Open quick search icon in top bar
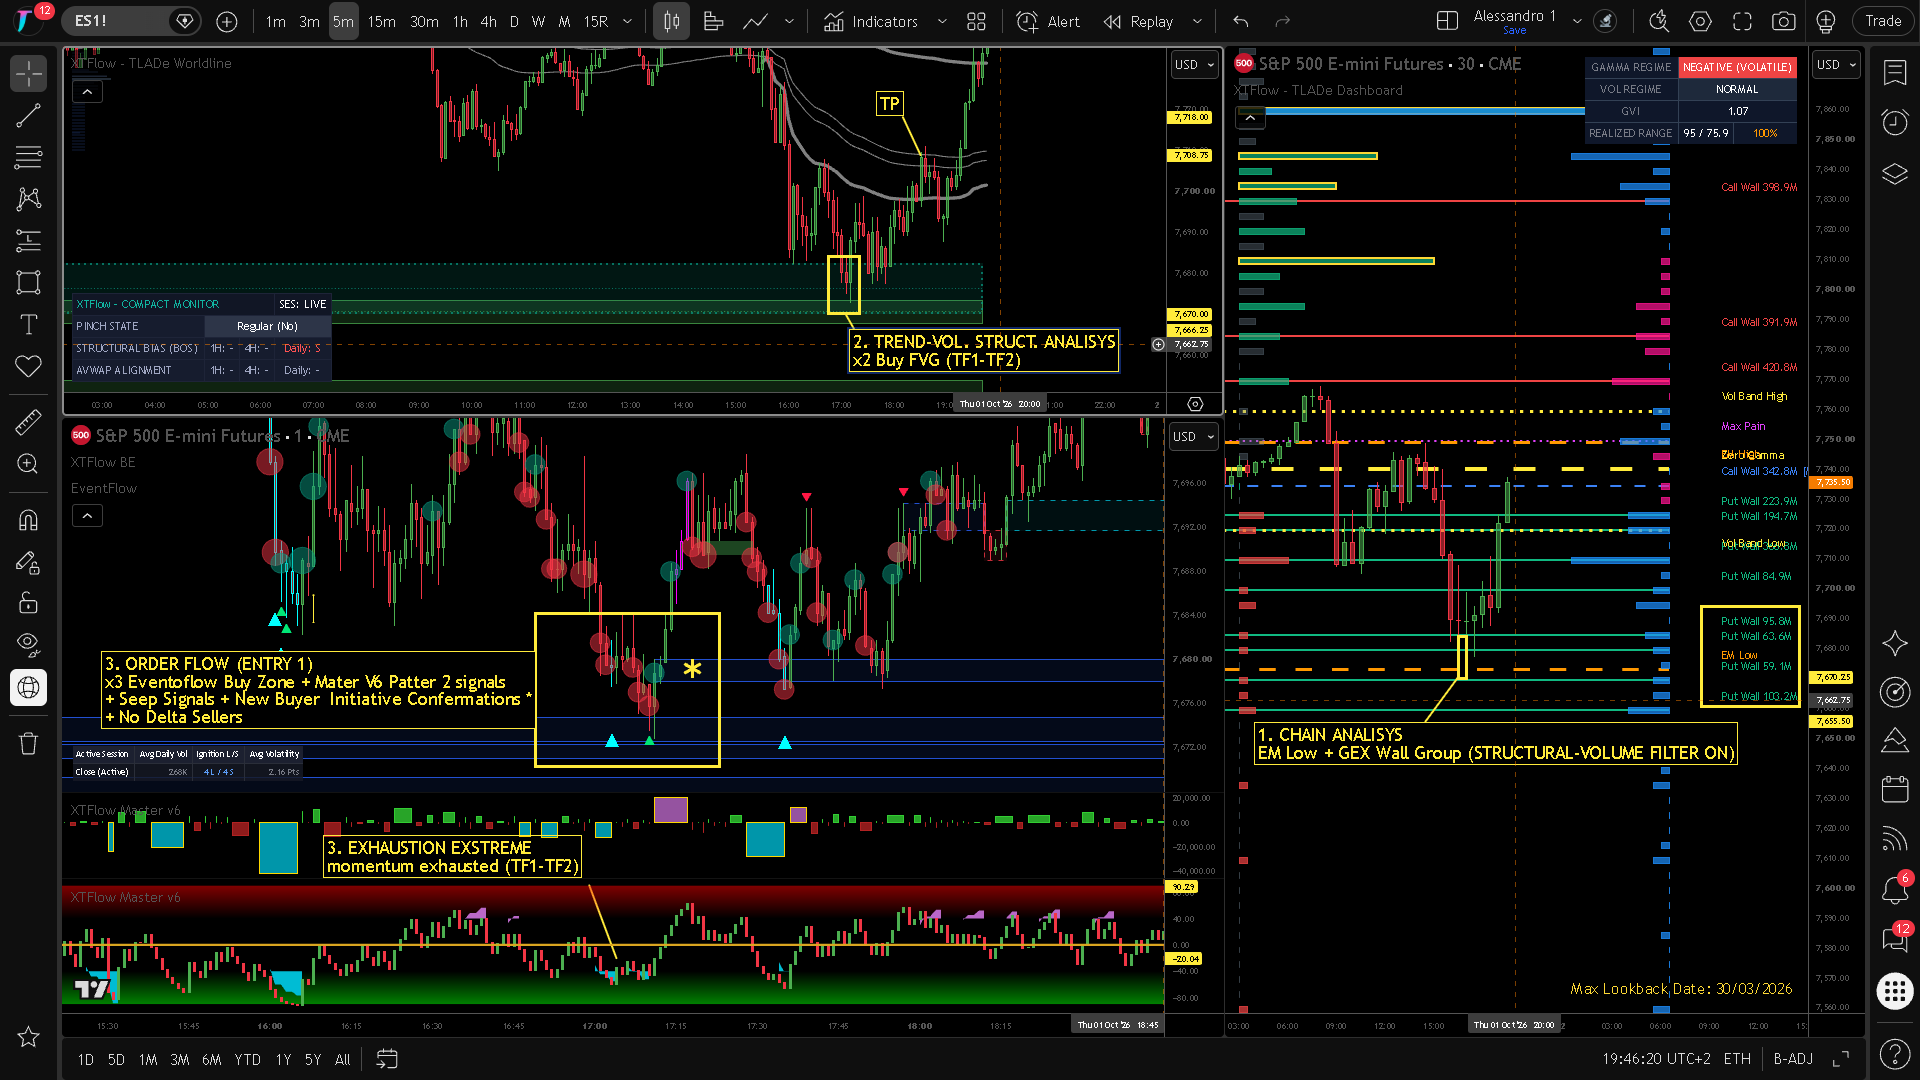Viewport: 1920px width, 1080px height. coord(1659,21)
